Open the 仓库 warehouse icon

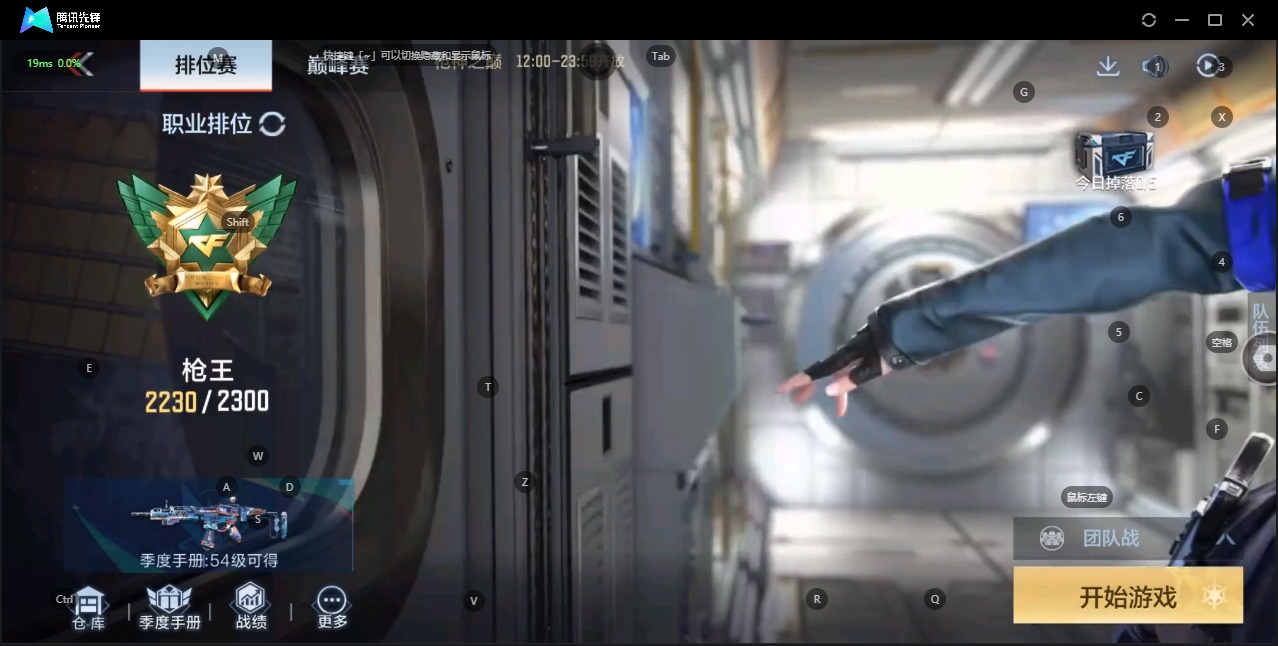click(89, 608)
